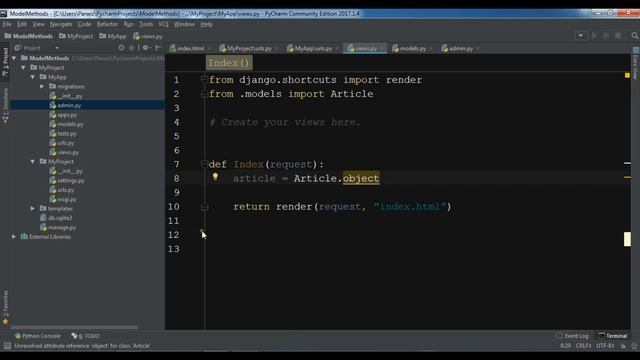The width and height of the screenshot is (640, 360).
Task: Open Search Everywhere magnifier icon
Action: pyautogui.click(x=635, y=36)
